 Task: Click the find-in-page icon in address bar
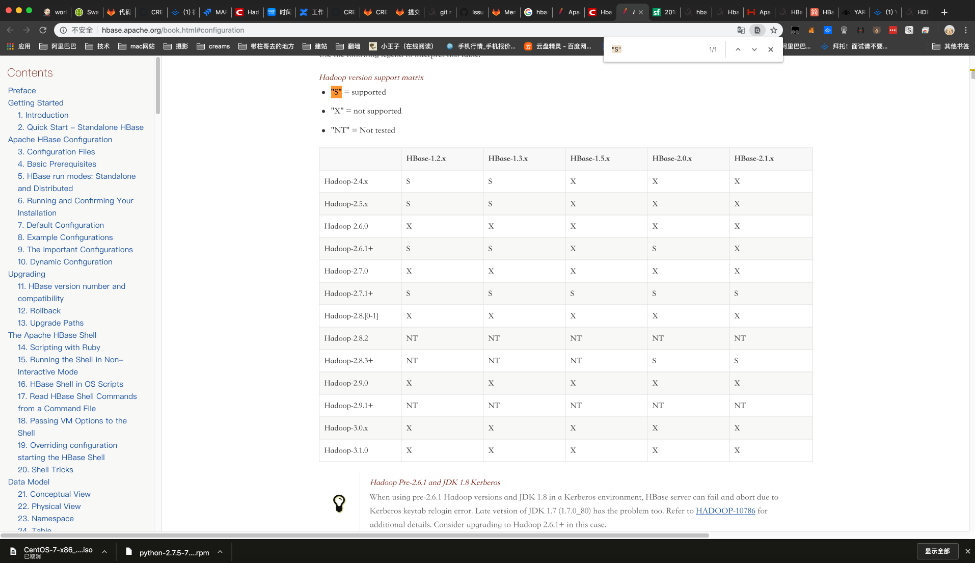click(757, 30)
